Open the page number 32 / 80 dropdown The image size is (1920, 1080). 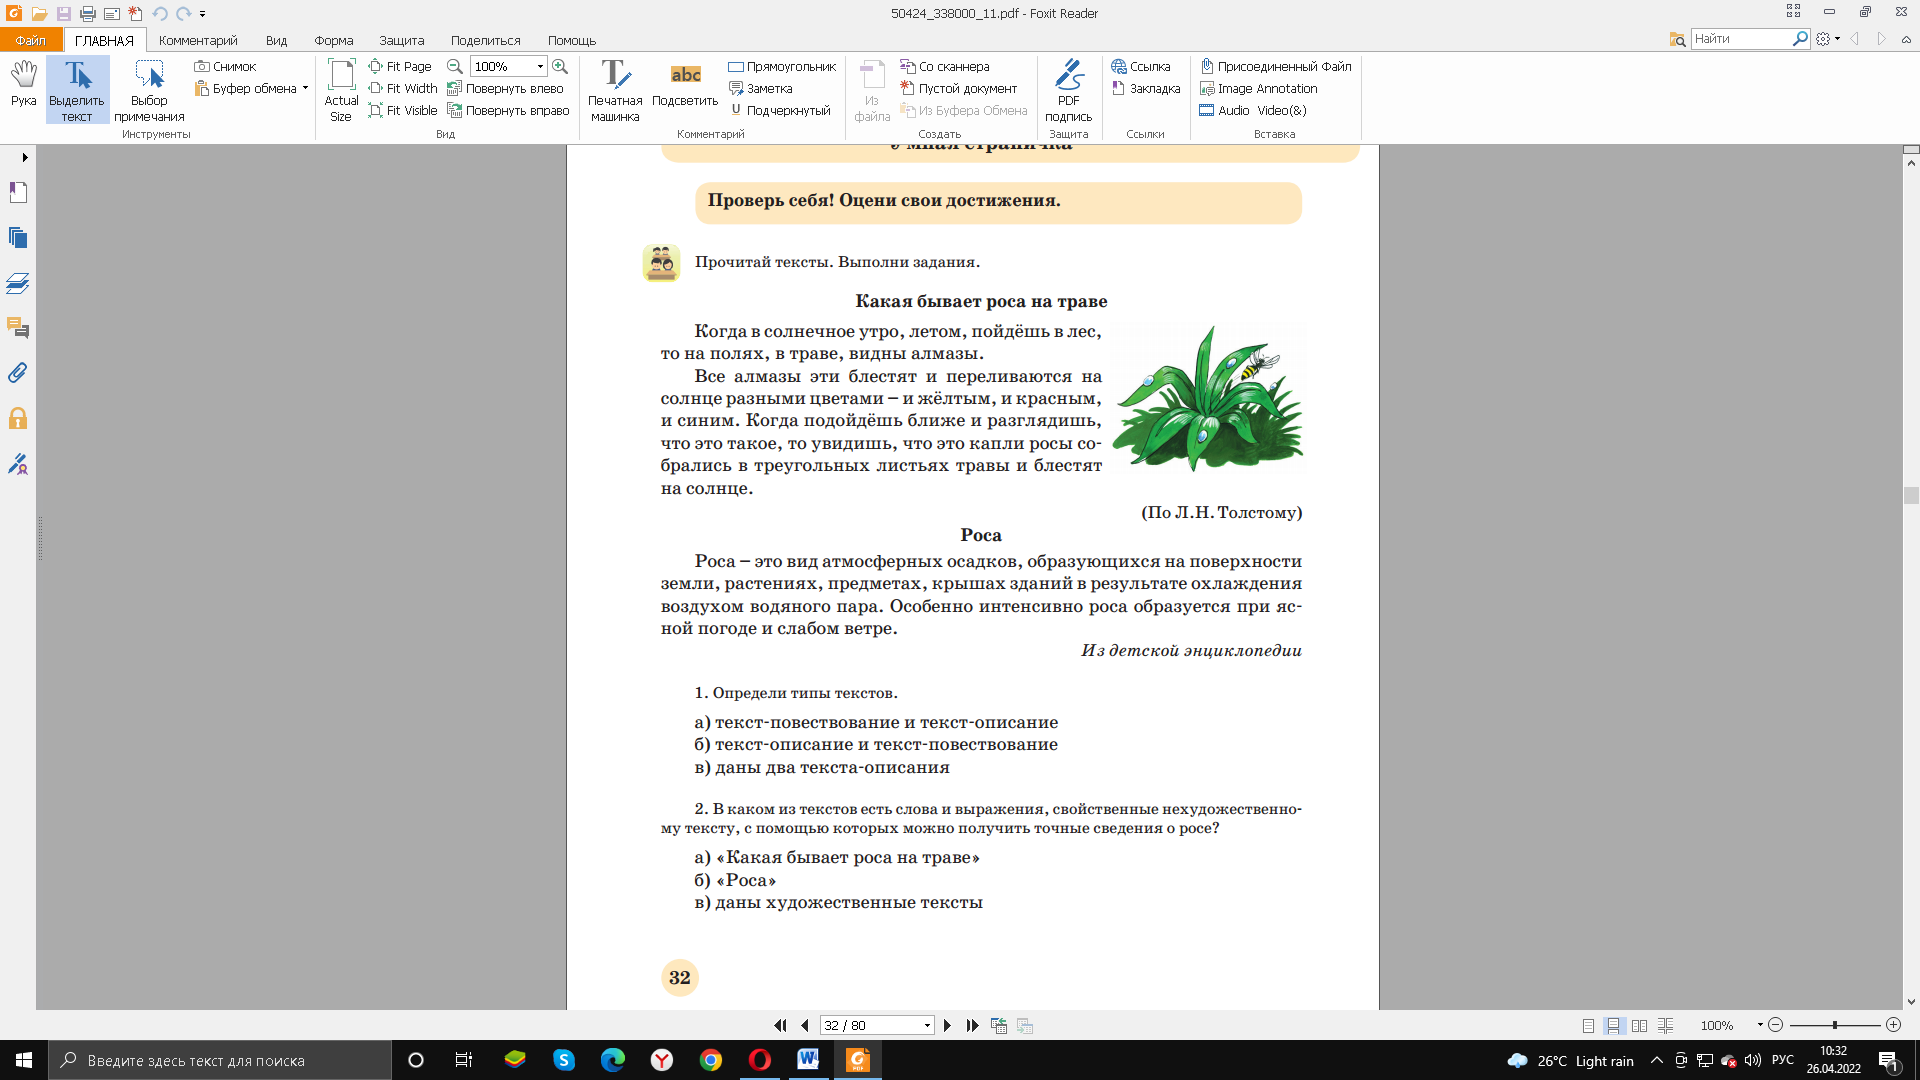[927, 1026]
